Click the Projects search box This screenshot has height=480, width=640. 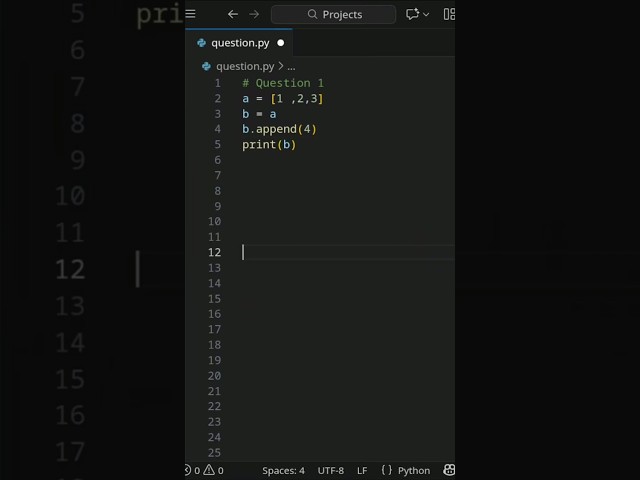[333, 15]
